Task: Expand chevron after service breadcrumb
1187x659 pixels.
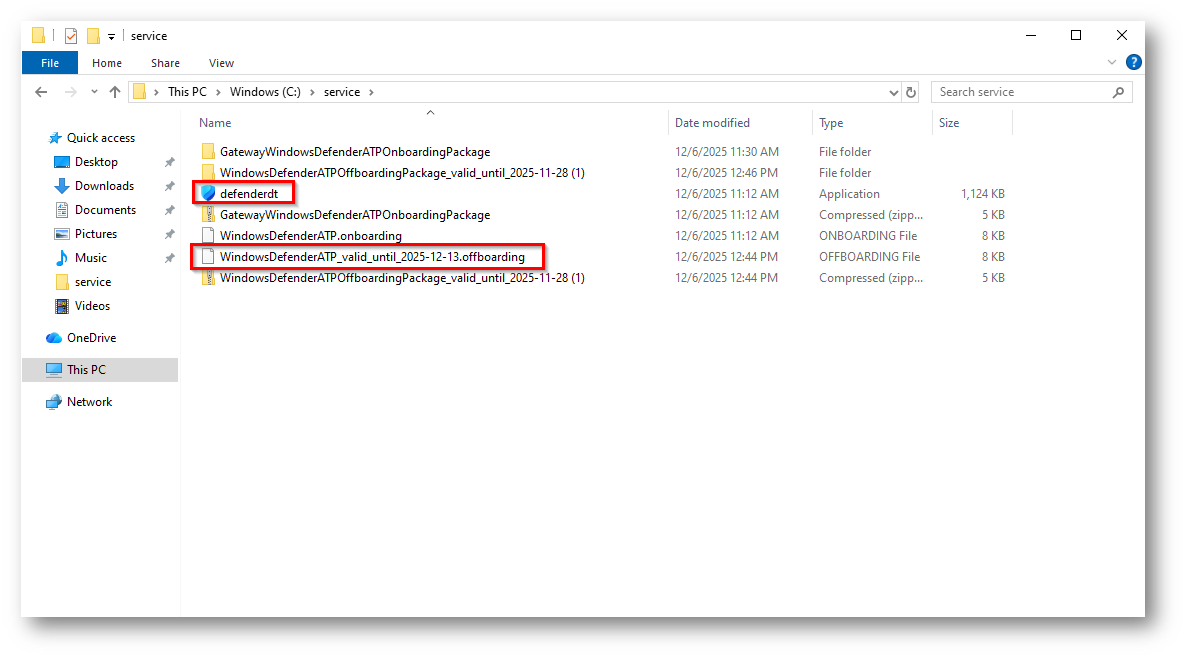Action: 371,92
